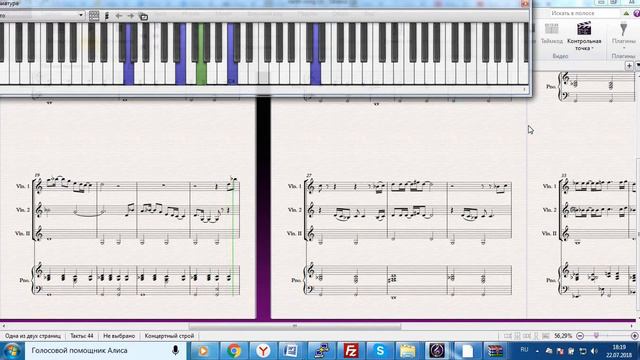Click the Одна из двух страниц status text

[33, 336]
